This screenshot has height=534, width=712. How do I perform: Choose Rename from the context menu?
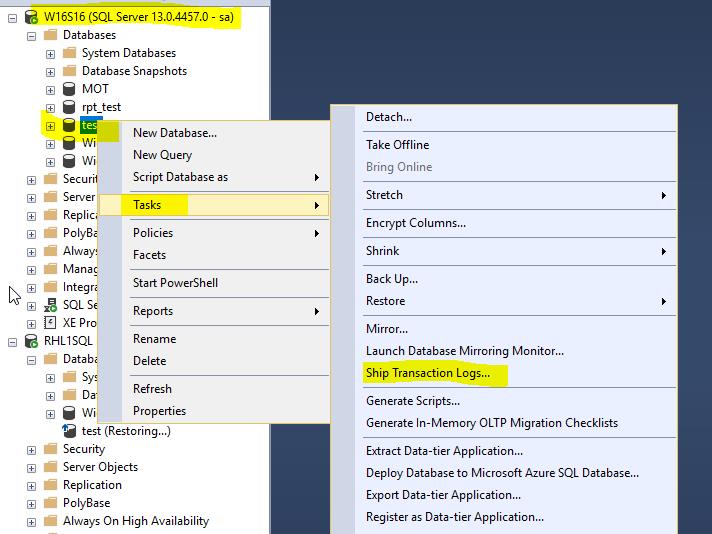[213, 339]
